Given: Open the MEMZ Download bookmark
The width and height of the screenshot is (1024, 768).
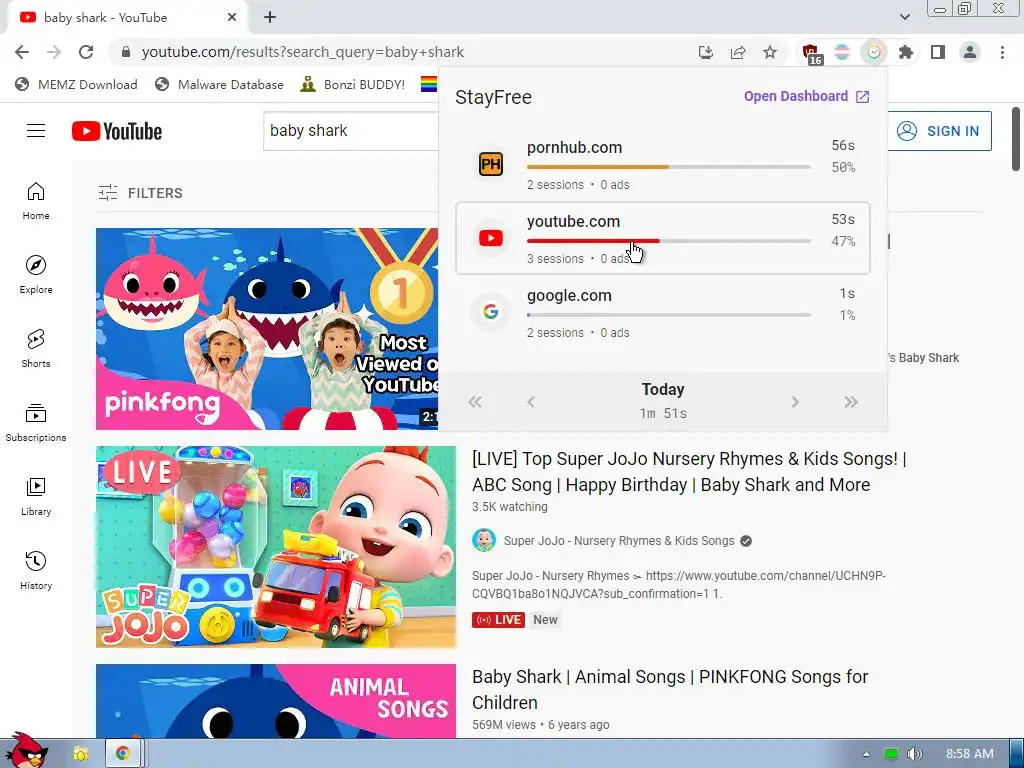Looking at the screenshot, I should pyautogui.click(x=76, y=84).
